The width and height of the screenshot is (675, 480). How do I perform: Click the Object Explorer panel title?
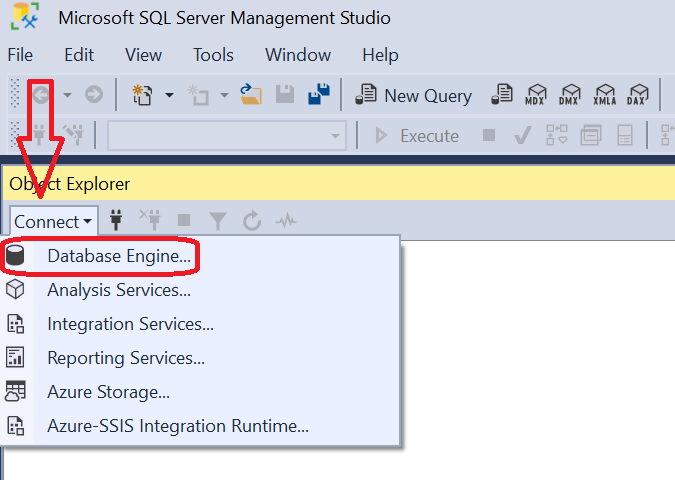(70, 184)
